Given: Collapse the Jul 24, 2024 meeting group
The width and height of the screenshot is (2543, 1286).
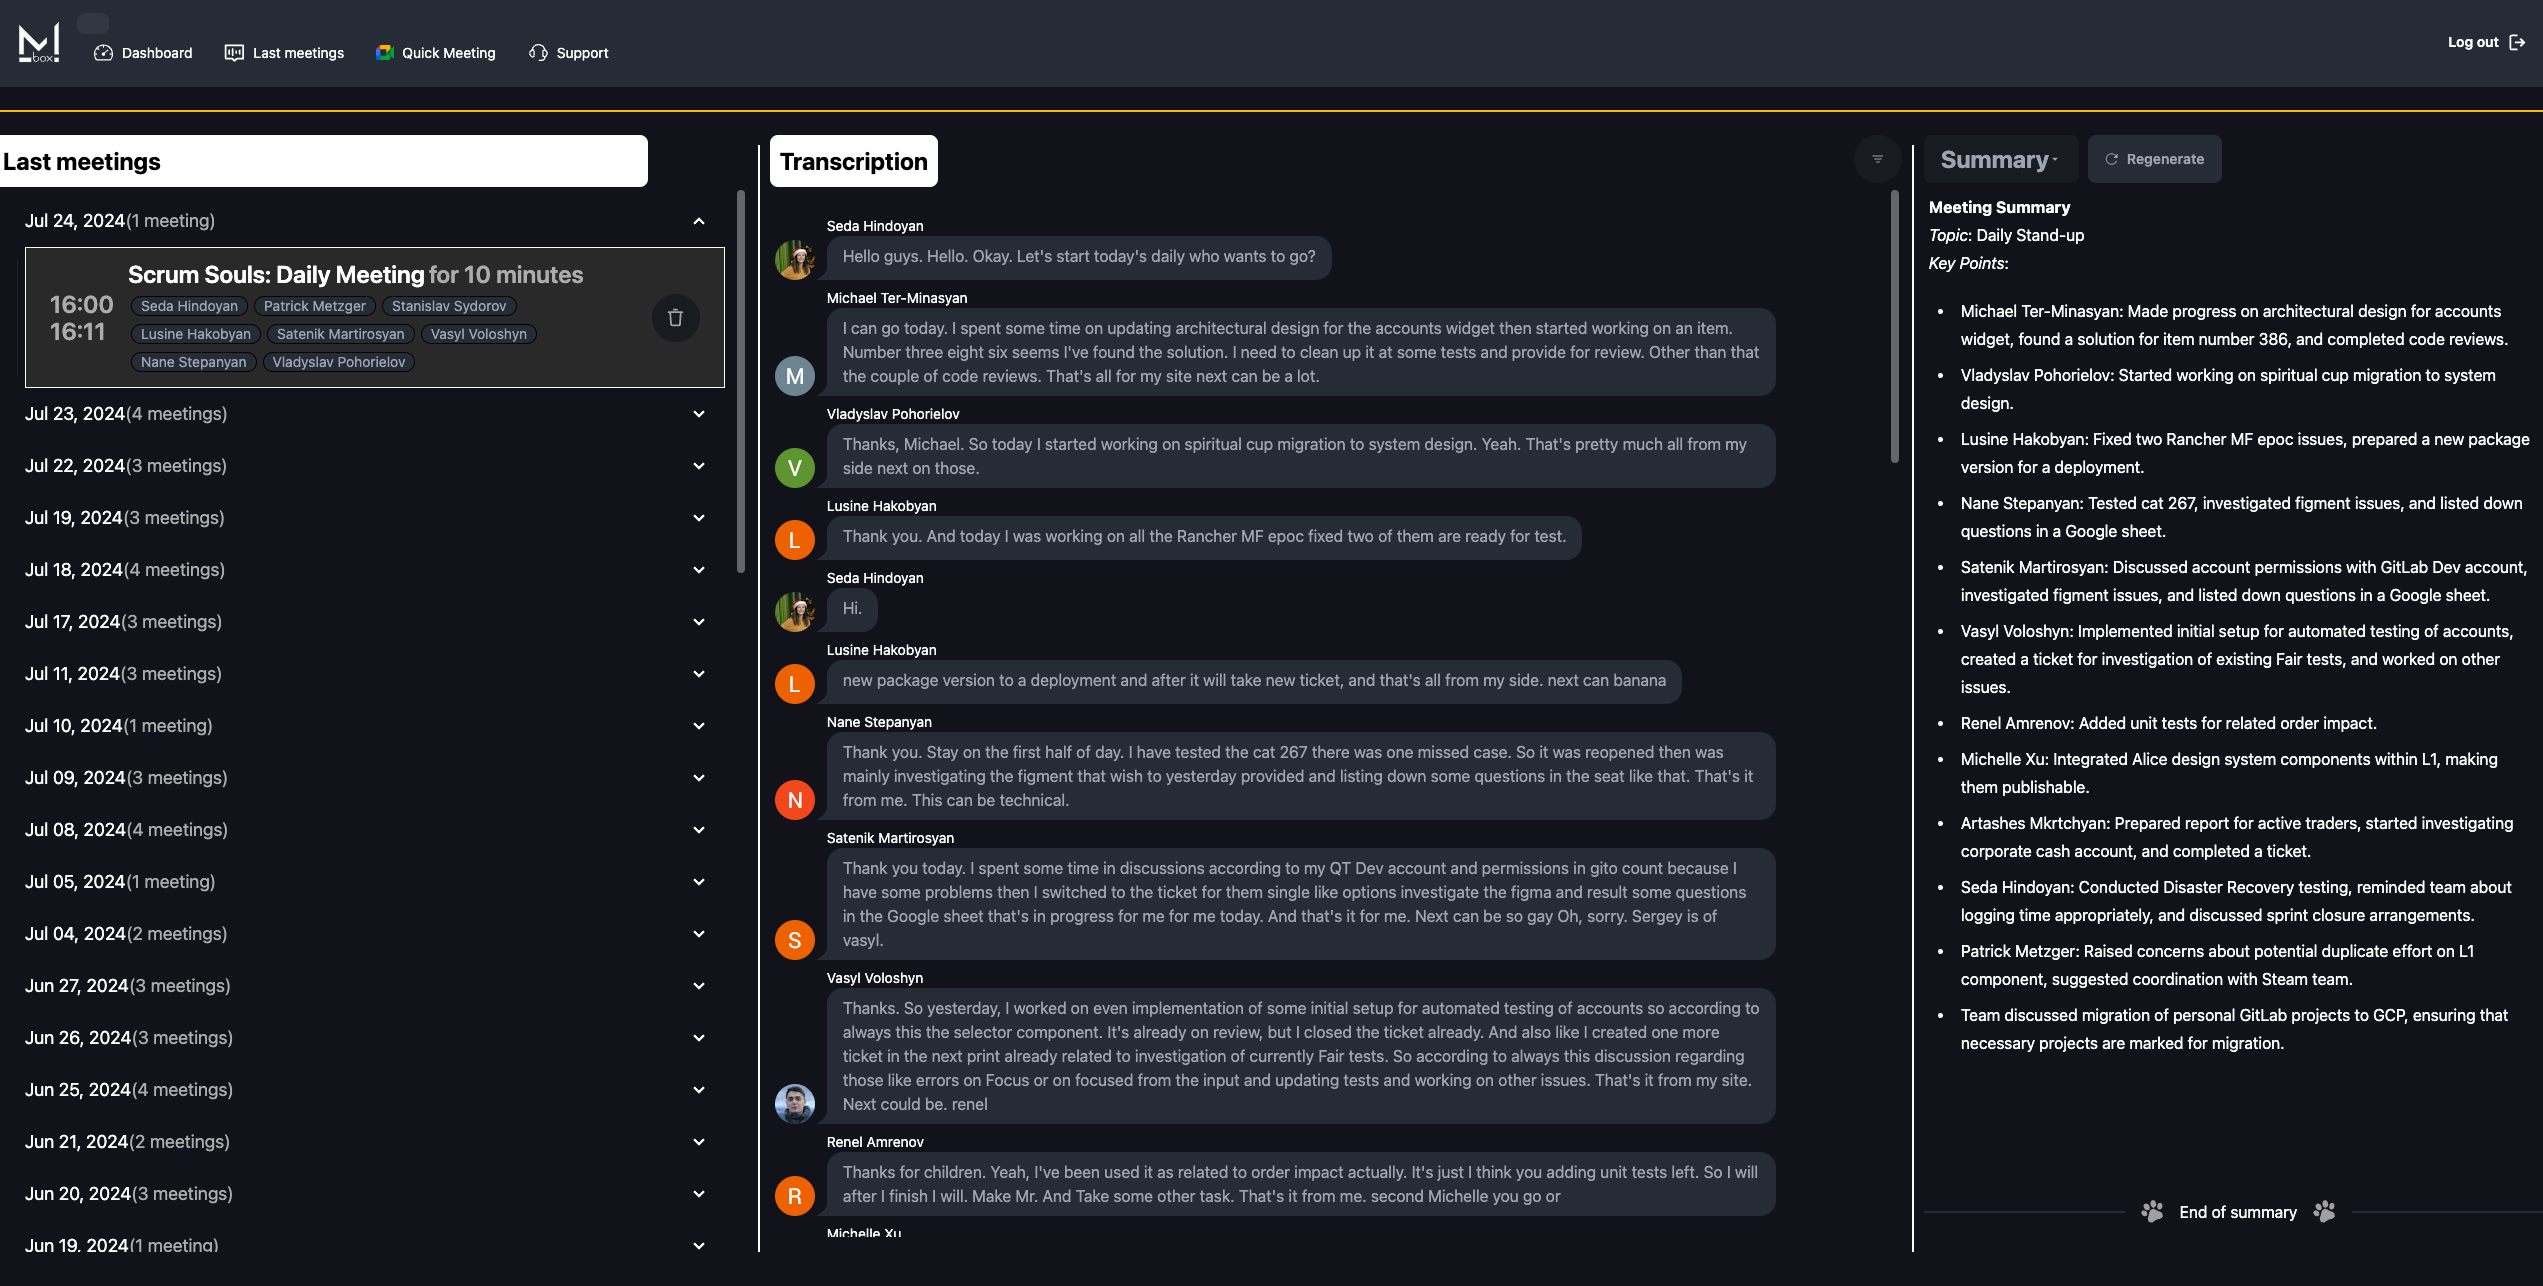Looking at the screenshot, I should (x=699, y=221).
